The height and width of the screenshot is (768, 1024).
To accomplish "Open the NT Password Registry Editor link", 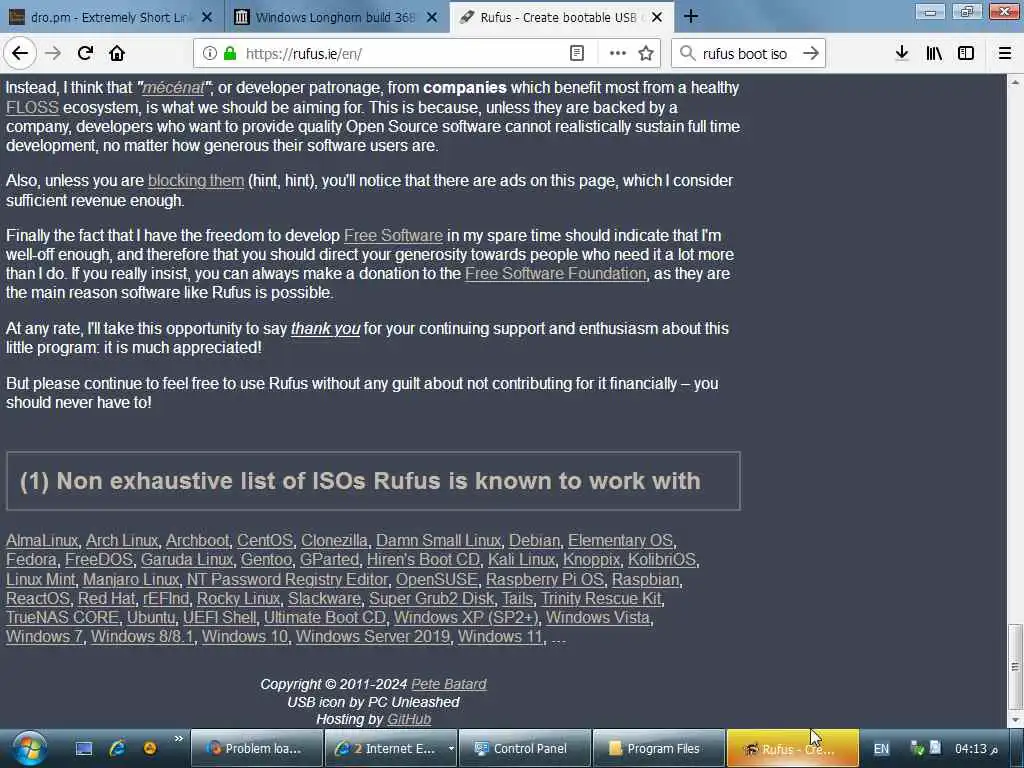I will (287, 579).
